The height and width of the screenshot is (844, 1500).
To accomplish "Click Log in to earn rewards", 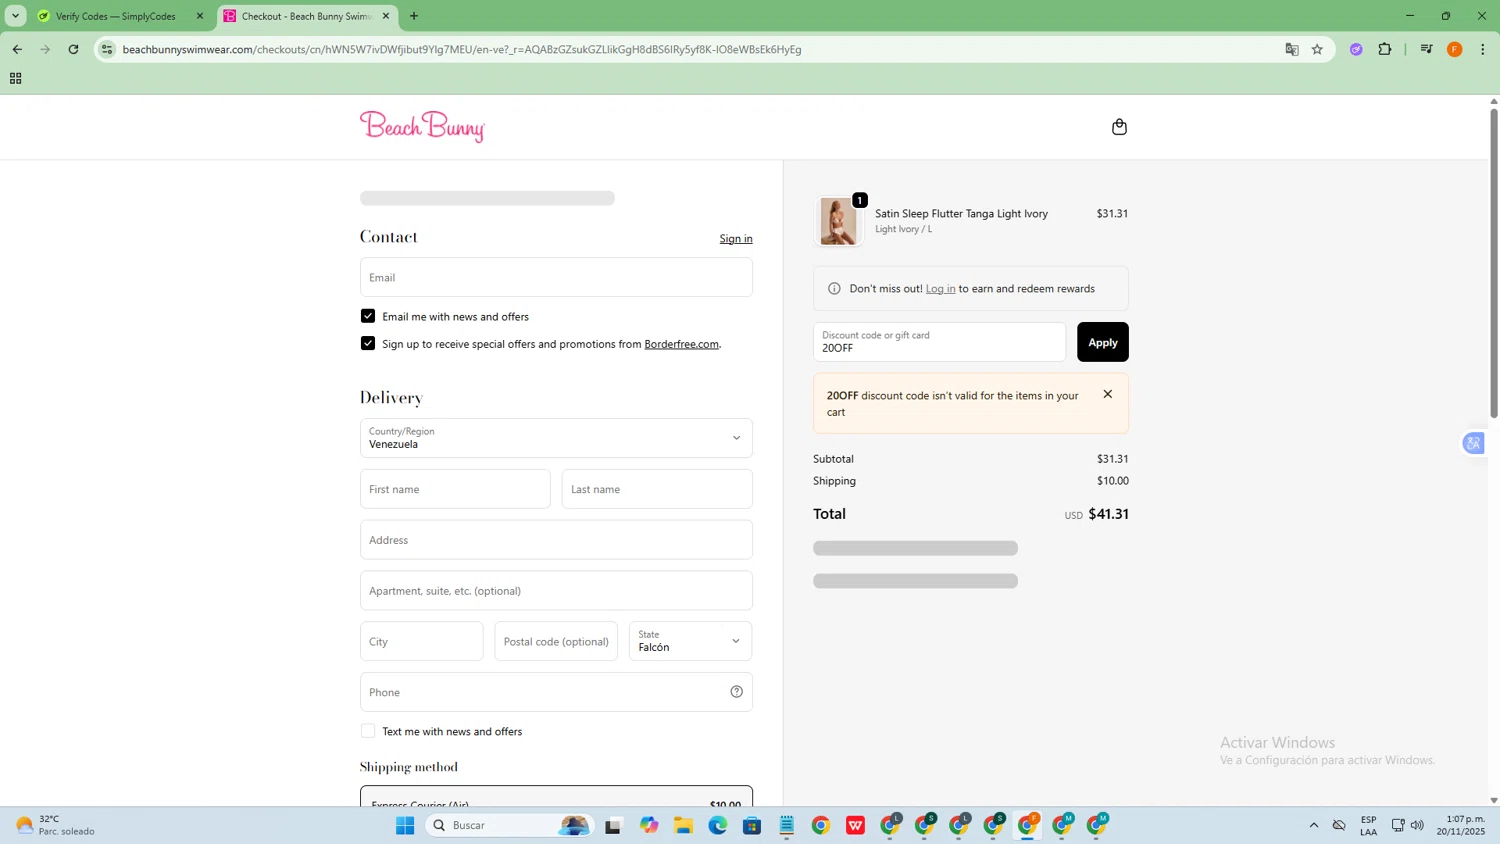I will tap(940, 289).
